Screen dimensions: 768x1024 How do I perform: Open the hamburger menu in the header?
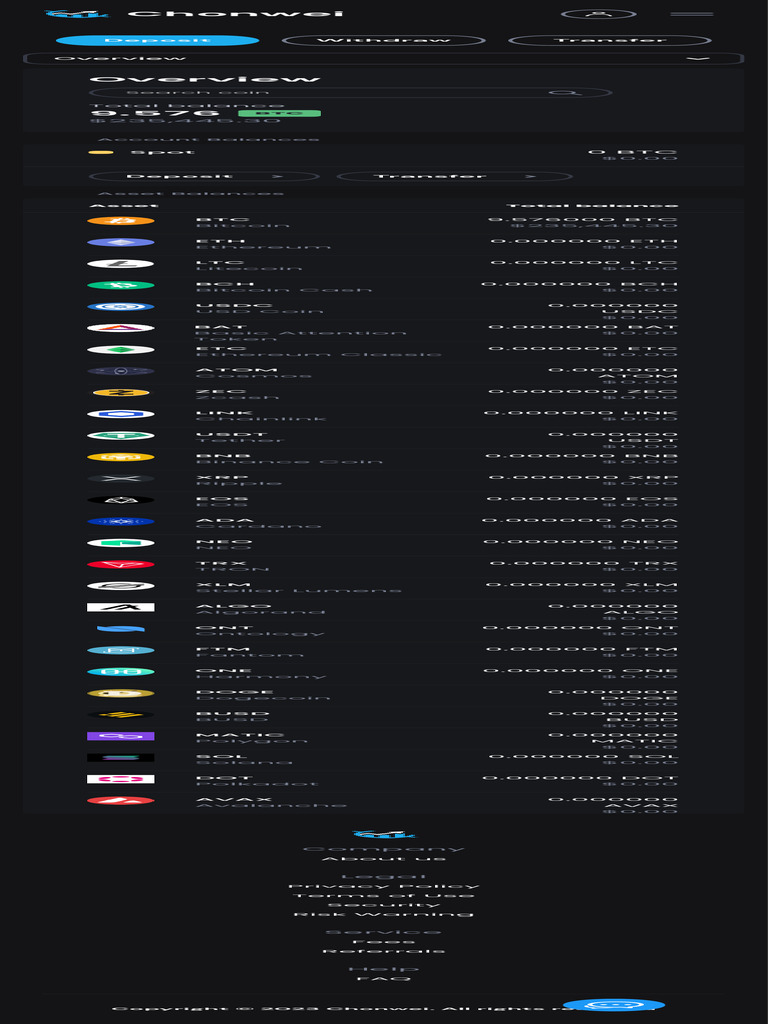click(x=692, y=14)
